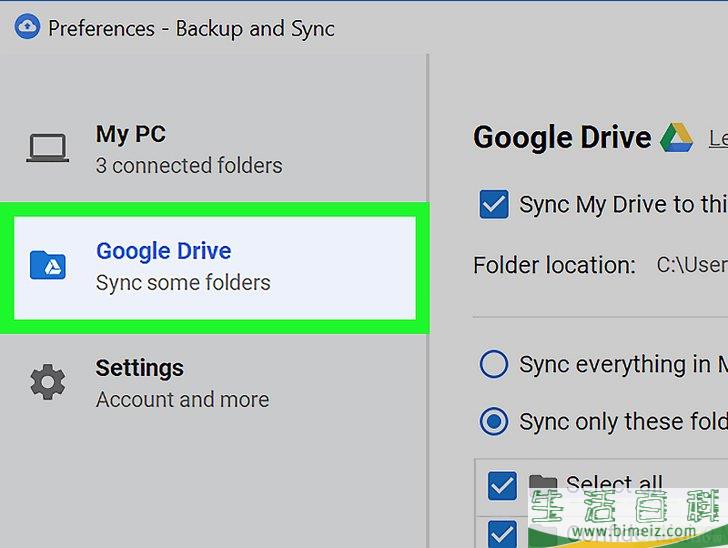The width and height of the screenshot is (728, 548).
Task: Choose Sync everything in My Drive
Action: (494, 364)
